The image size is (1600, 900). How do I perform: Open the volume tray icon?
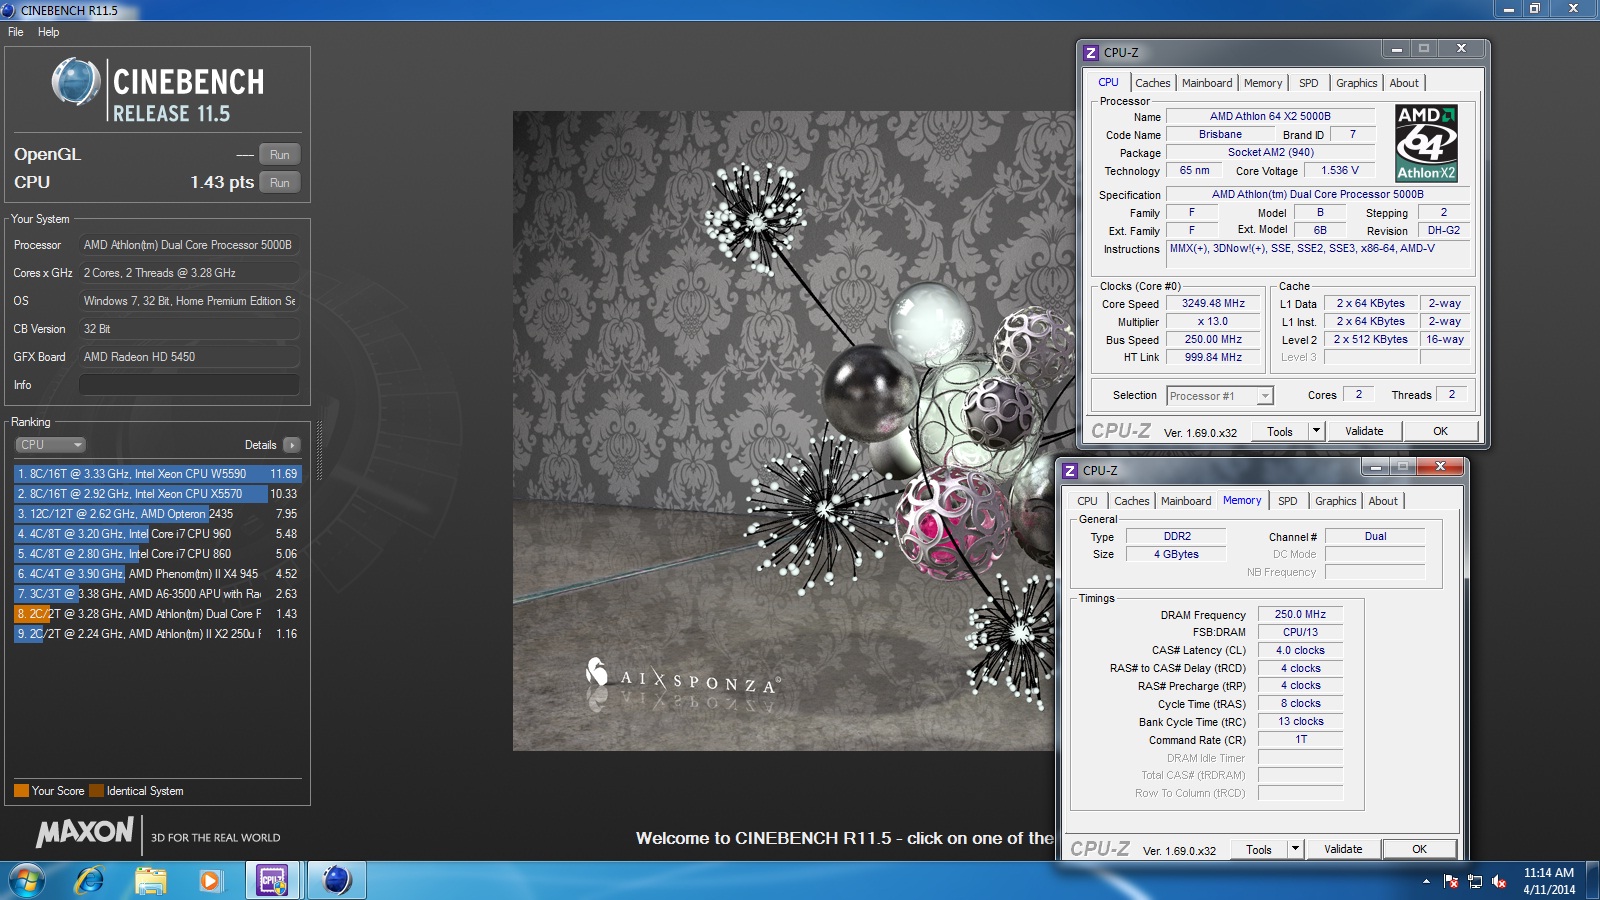coord(1499,881)
